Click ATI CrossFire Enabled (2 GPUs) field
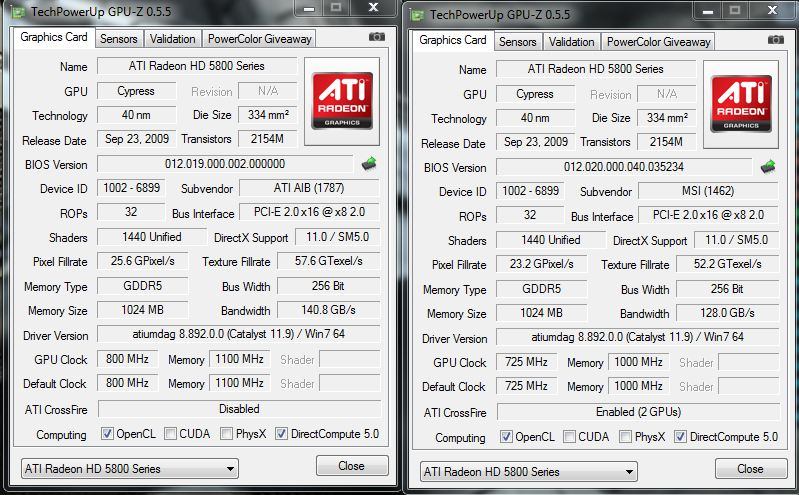The height and width of the screenshot is (495, 799). (638, 412)
